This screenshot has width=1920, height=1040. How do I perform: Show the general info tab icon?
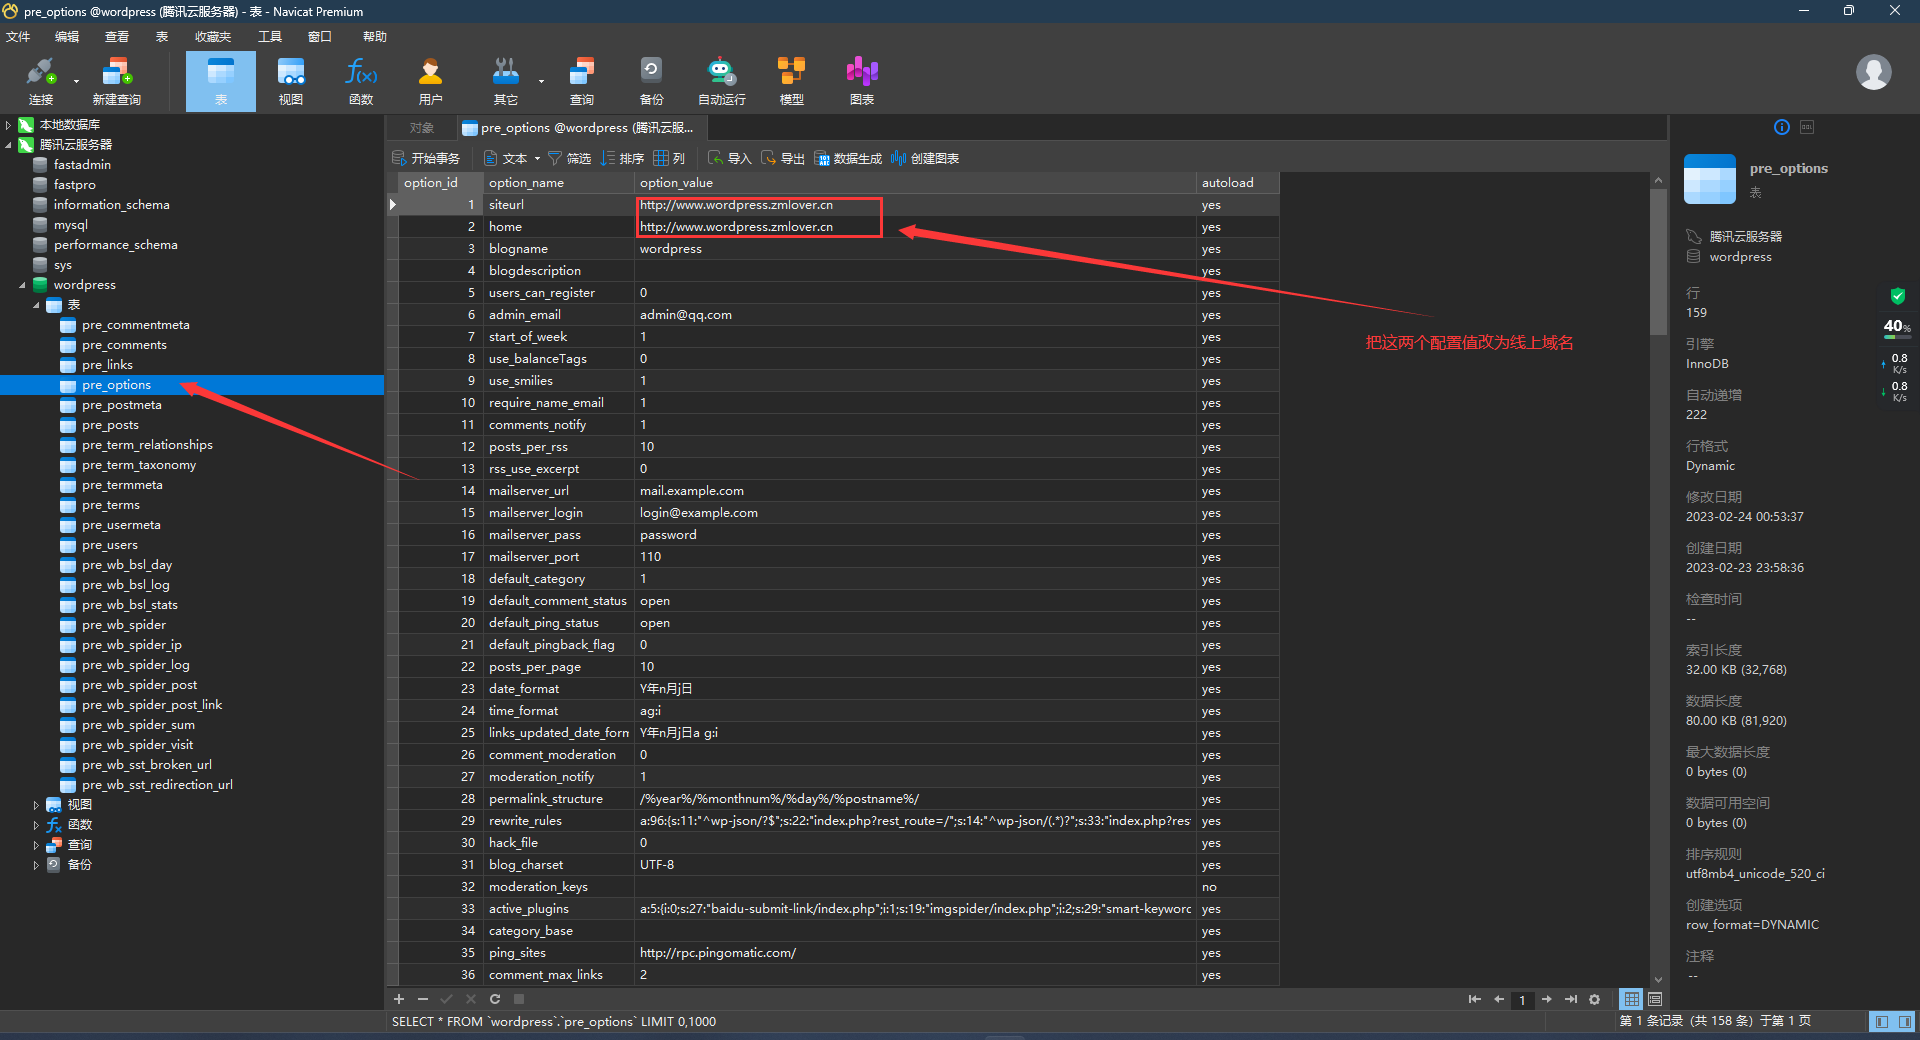coord(1781,127)
